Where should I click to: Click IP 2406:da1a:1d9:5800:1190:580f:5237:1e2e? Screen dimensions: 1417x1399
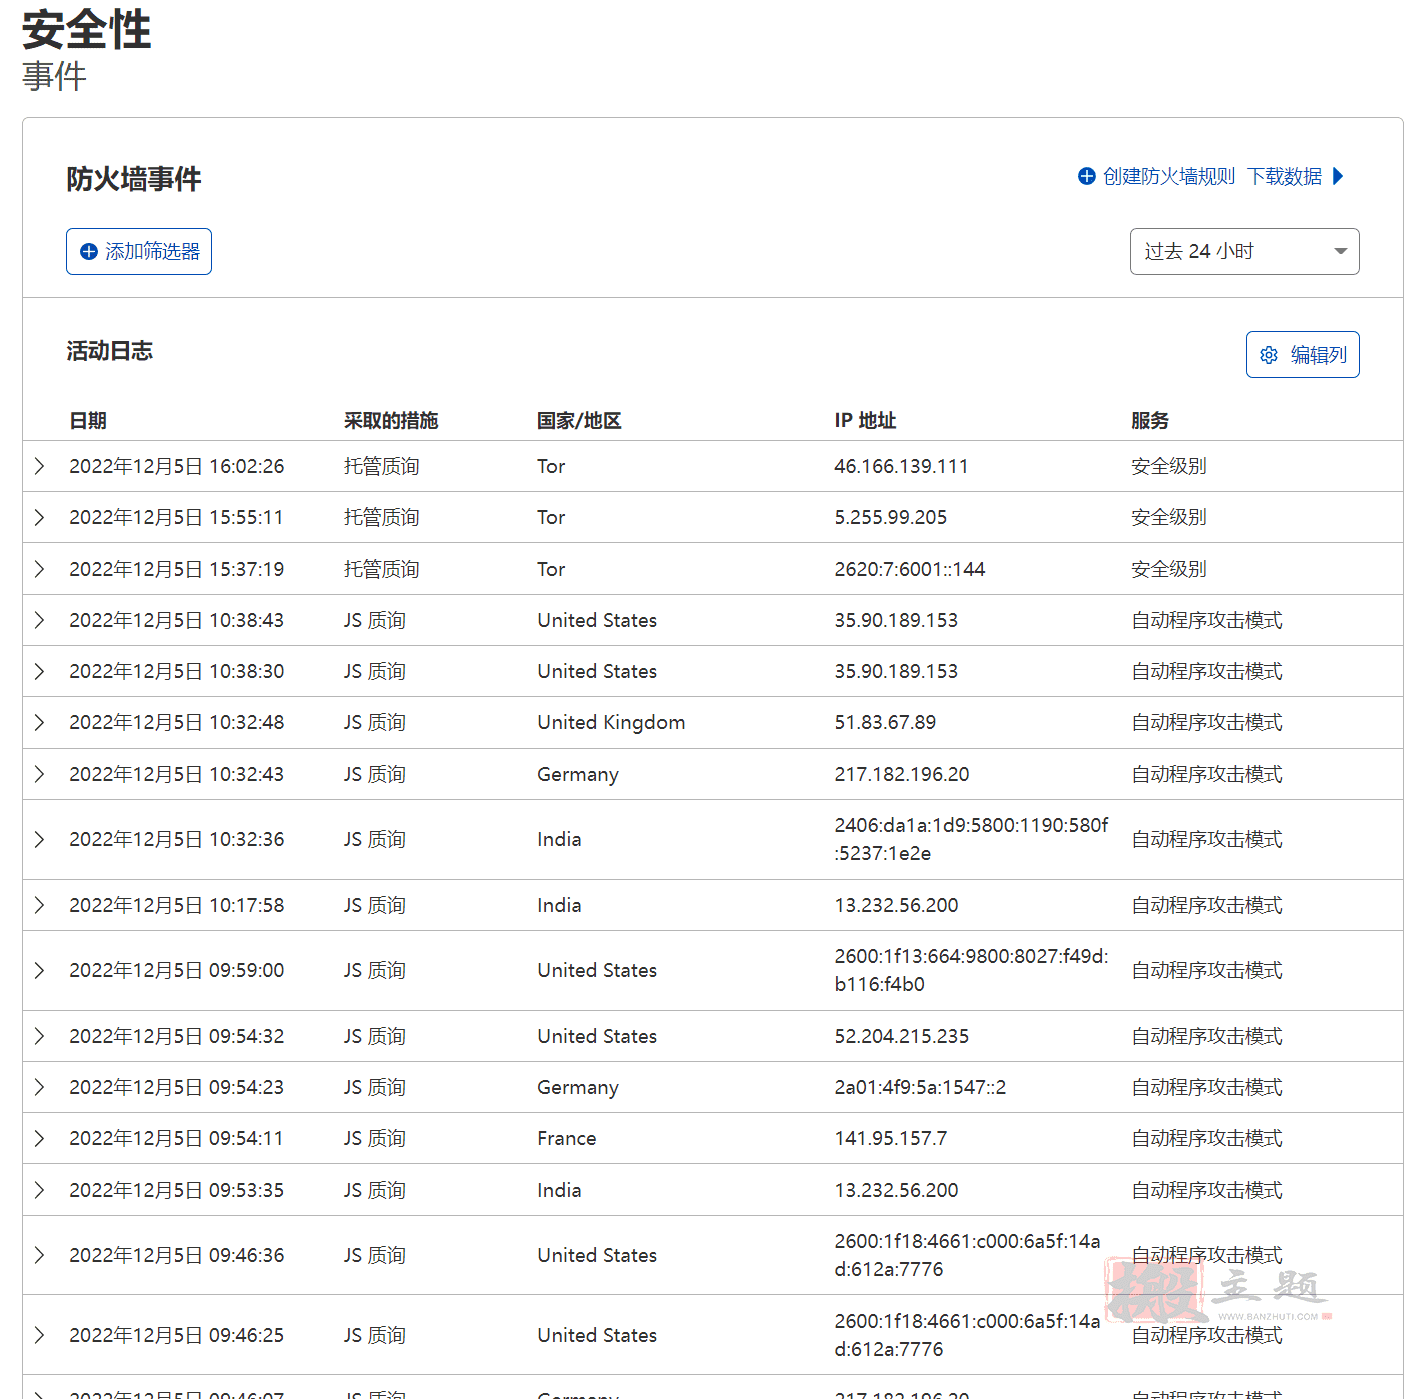point(971,839)
